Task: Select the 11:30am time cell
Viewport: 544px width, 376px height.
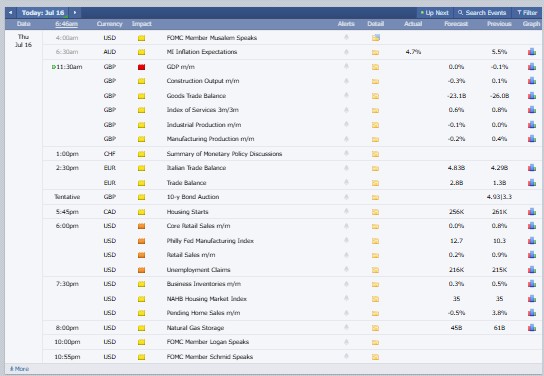Action: click(69, 67)
